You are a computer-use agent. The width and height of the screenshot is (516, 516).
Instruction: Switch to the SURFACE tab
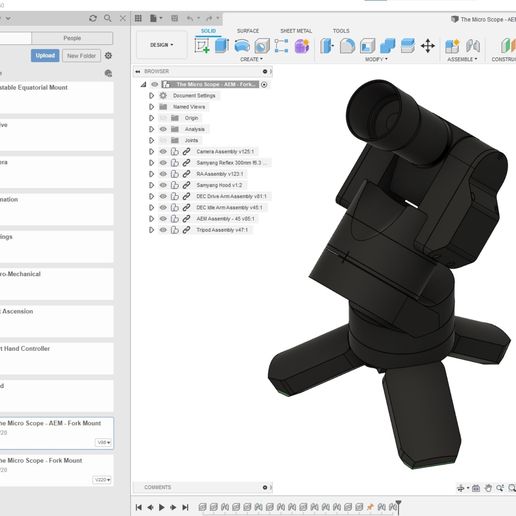click(248, 31)
